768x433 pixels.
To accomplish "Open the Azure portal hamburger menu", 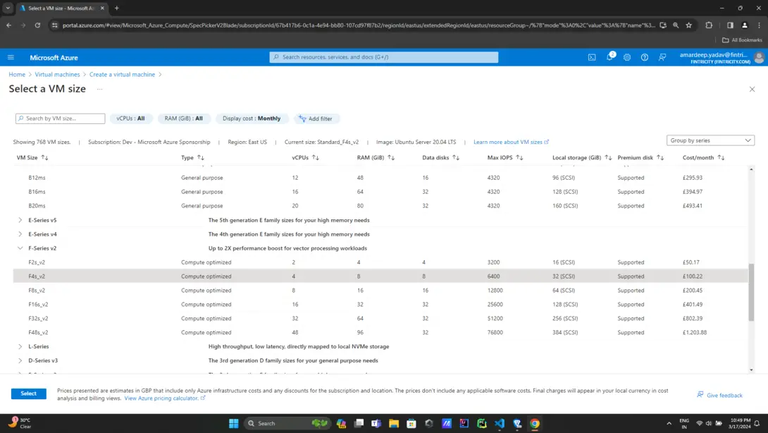I will (11, 57).
